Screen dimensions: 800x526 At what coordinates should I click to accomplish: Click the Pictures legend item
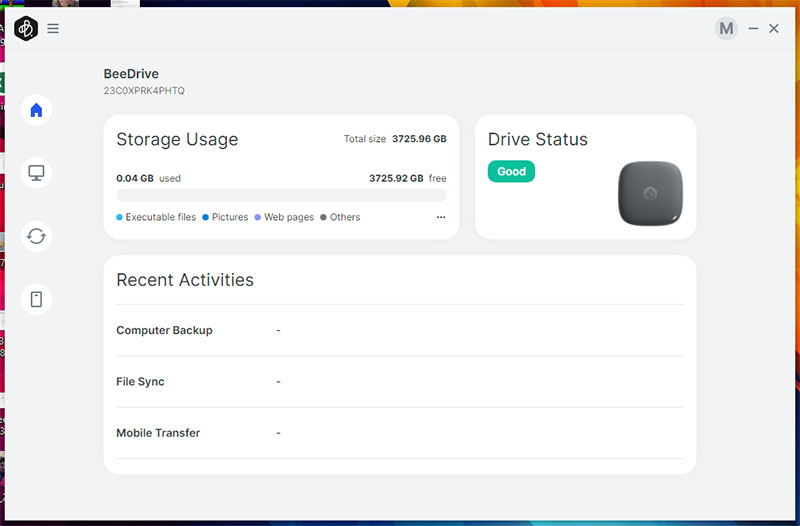coord(229,217)
